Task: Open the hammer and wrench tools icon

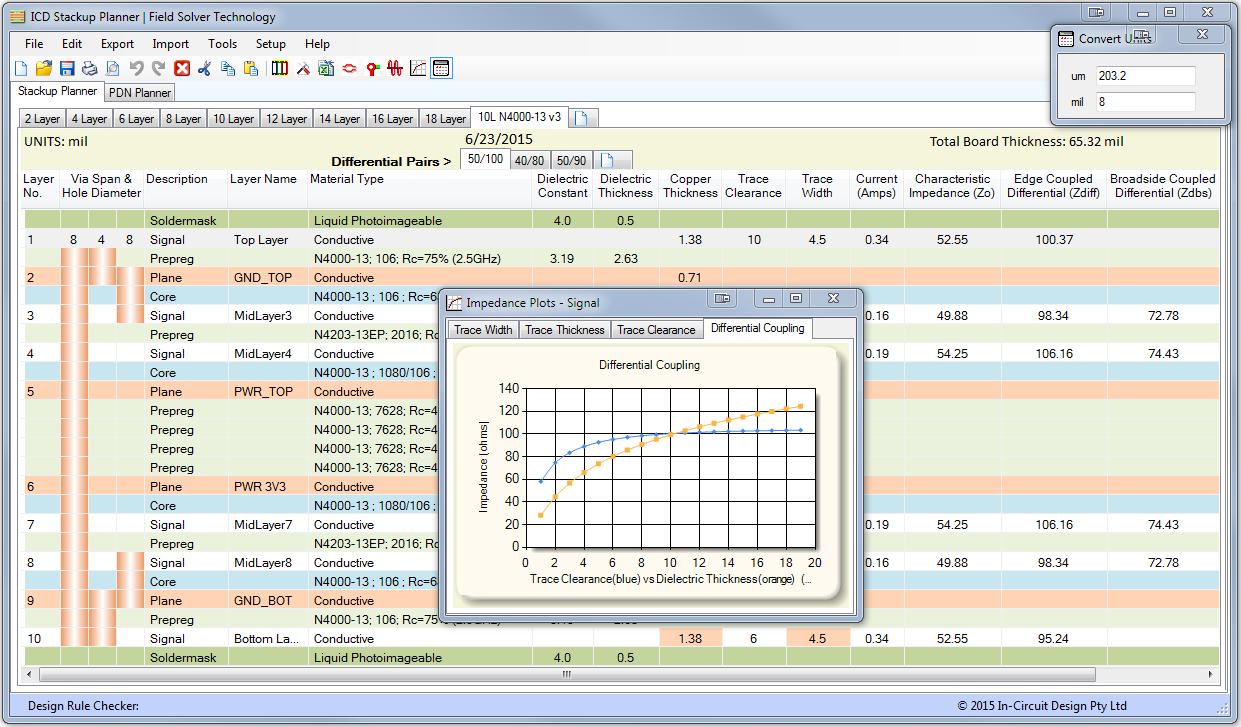Action: [x=303, y=69]
